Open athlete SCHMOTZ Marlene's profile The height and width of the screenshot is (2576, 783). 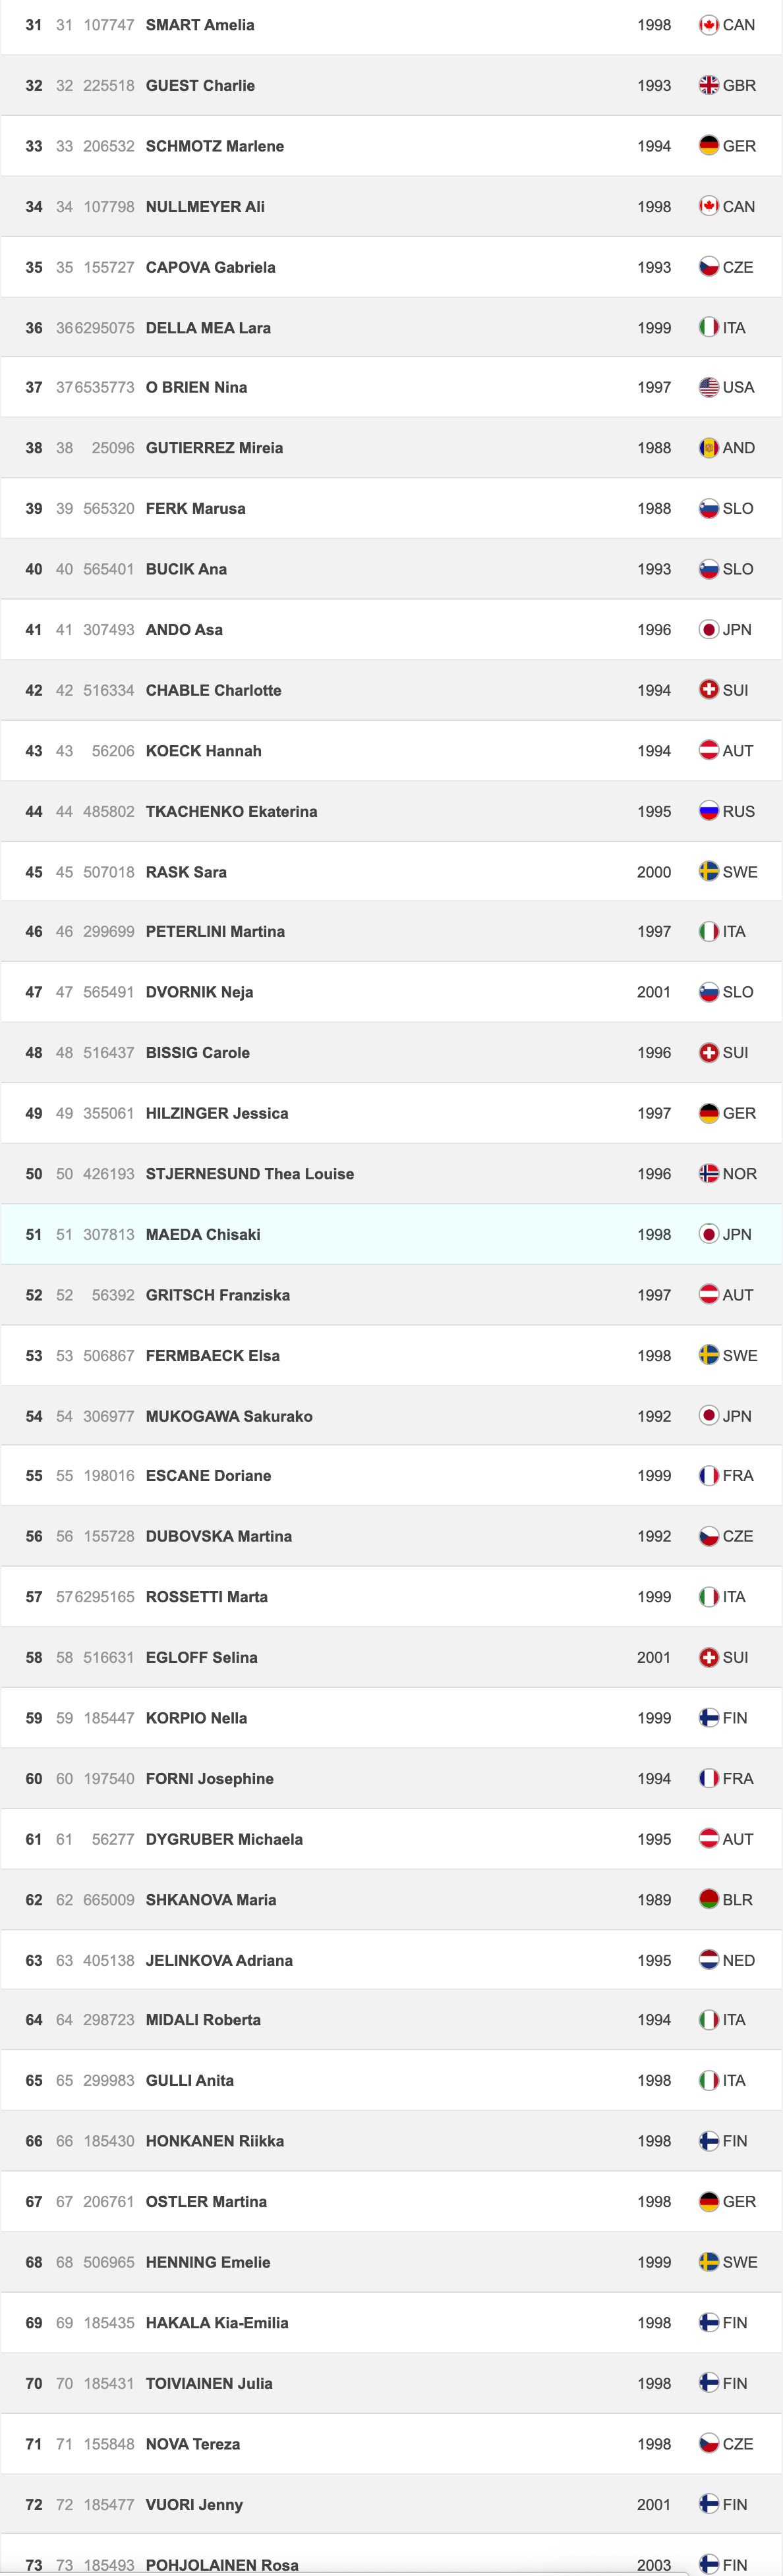(215, 146)
